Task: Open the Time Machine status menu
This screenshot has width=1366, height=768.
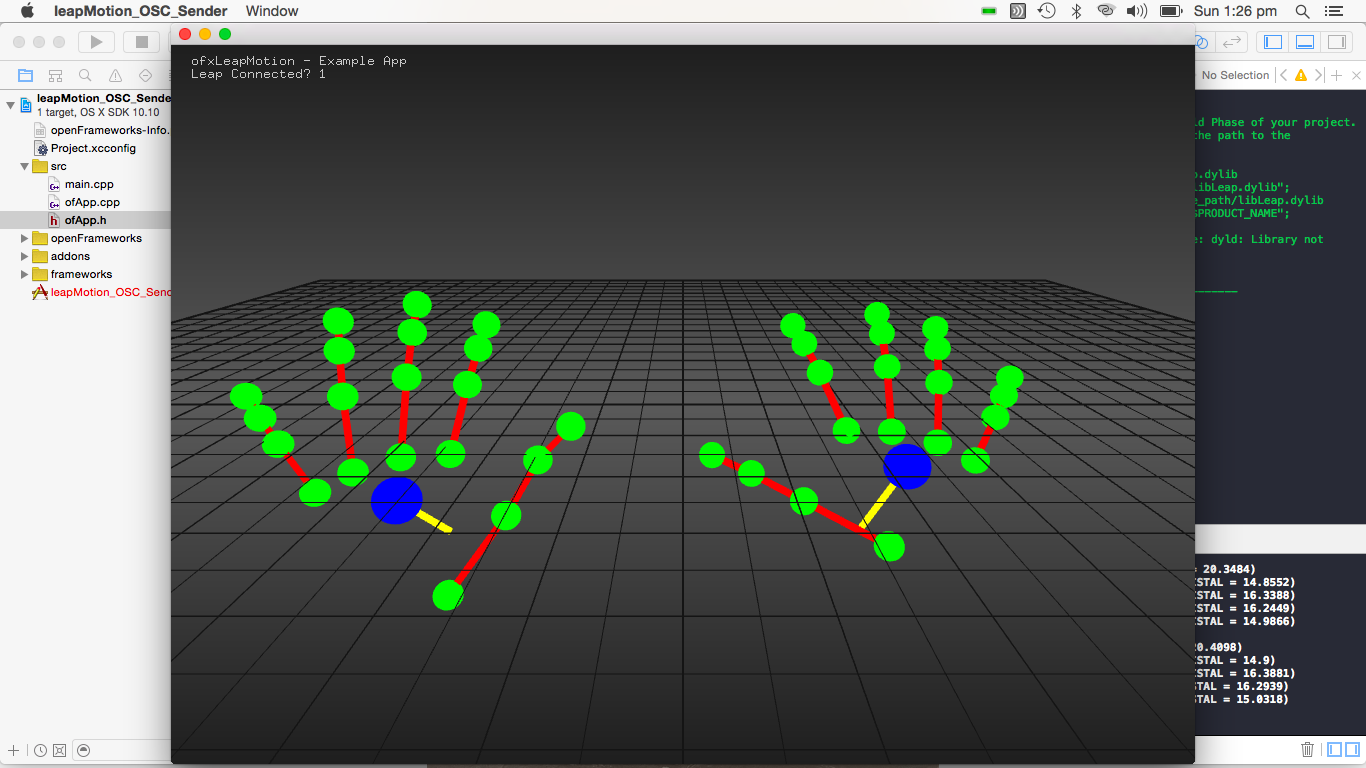Action: 1046,11
